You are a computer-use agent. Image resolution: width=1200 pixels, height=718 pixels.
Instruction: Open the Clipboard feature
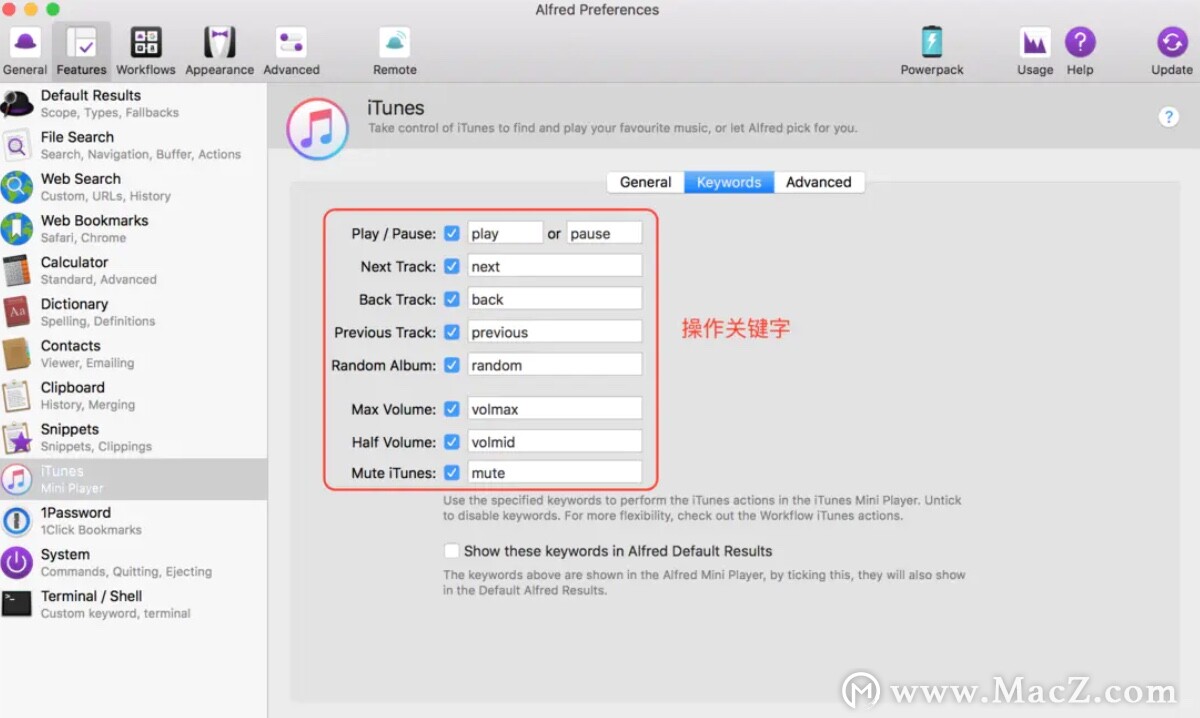click(134, 396)
